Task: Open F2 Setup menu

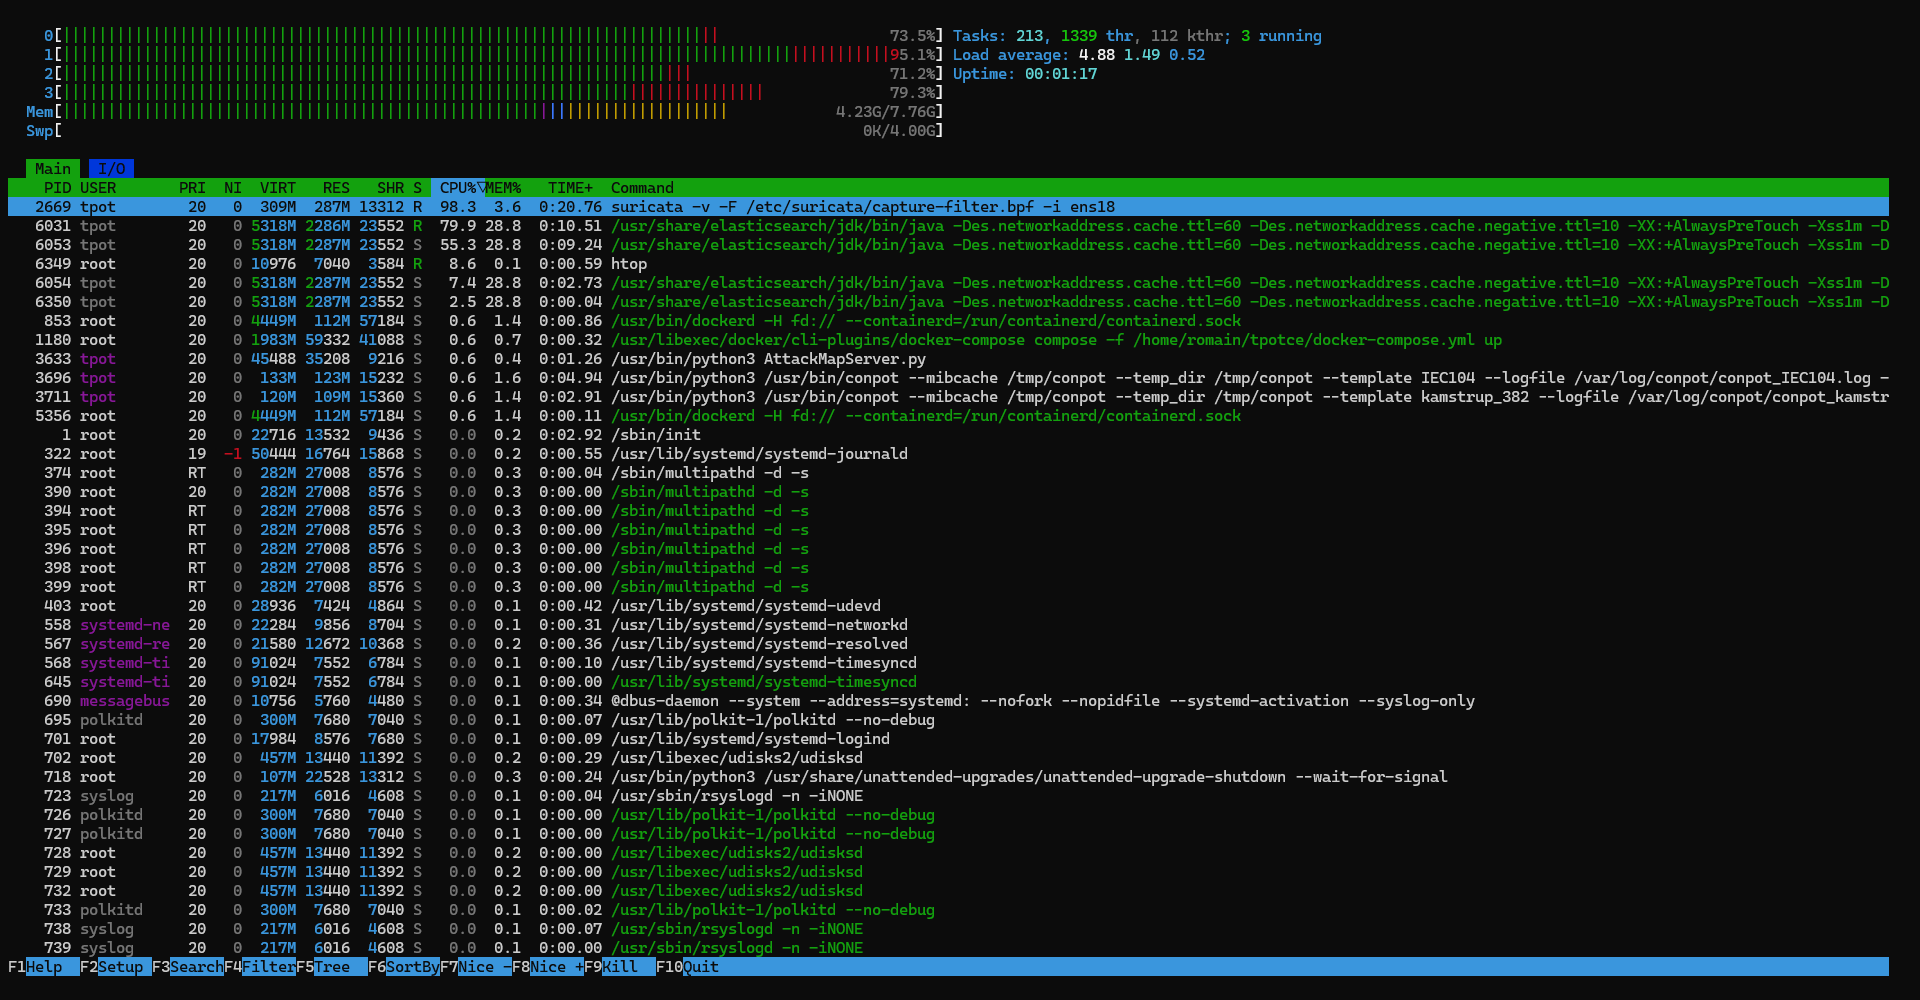Action: 120,967
